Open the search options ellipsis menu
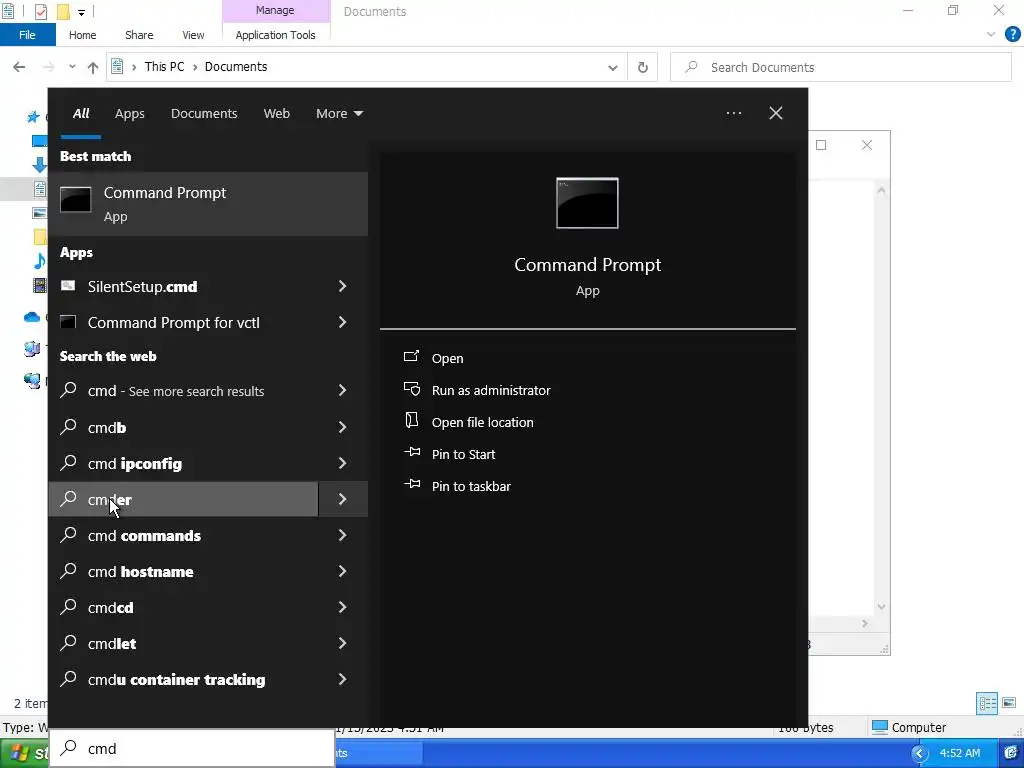The width and height of the screenshot is (1024, 768). pyautogui.click(x=733, y=113)
